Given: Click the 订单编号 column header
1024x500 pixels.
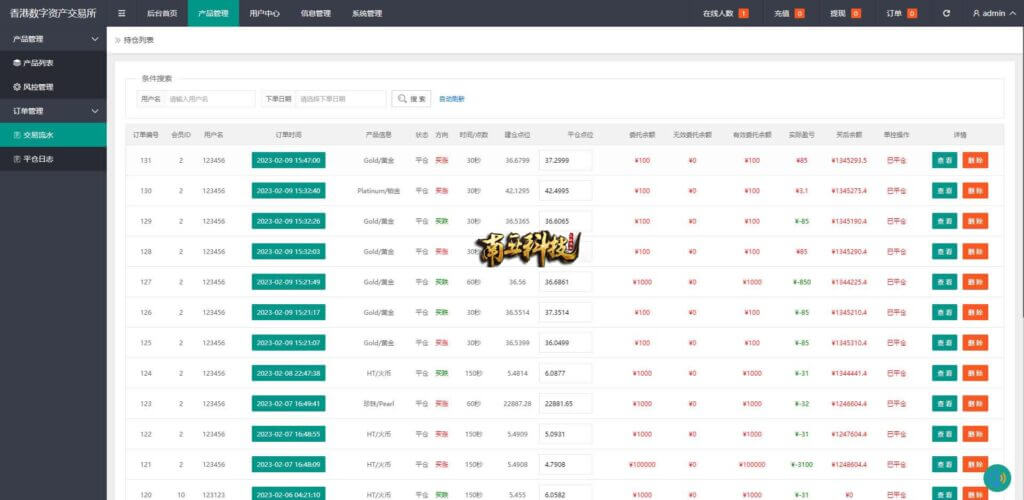Looking at the screenshot, I should (146, 134).
